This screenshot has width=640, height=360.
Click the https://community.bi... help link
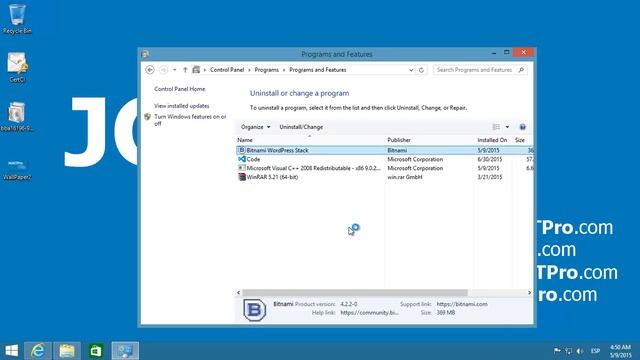point(369,313)
